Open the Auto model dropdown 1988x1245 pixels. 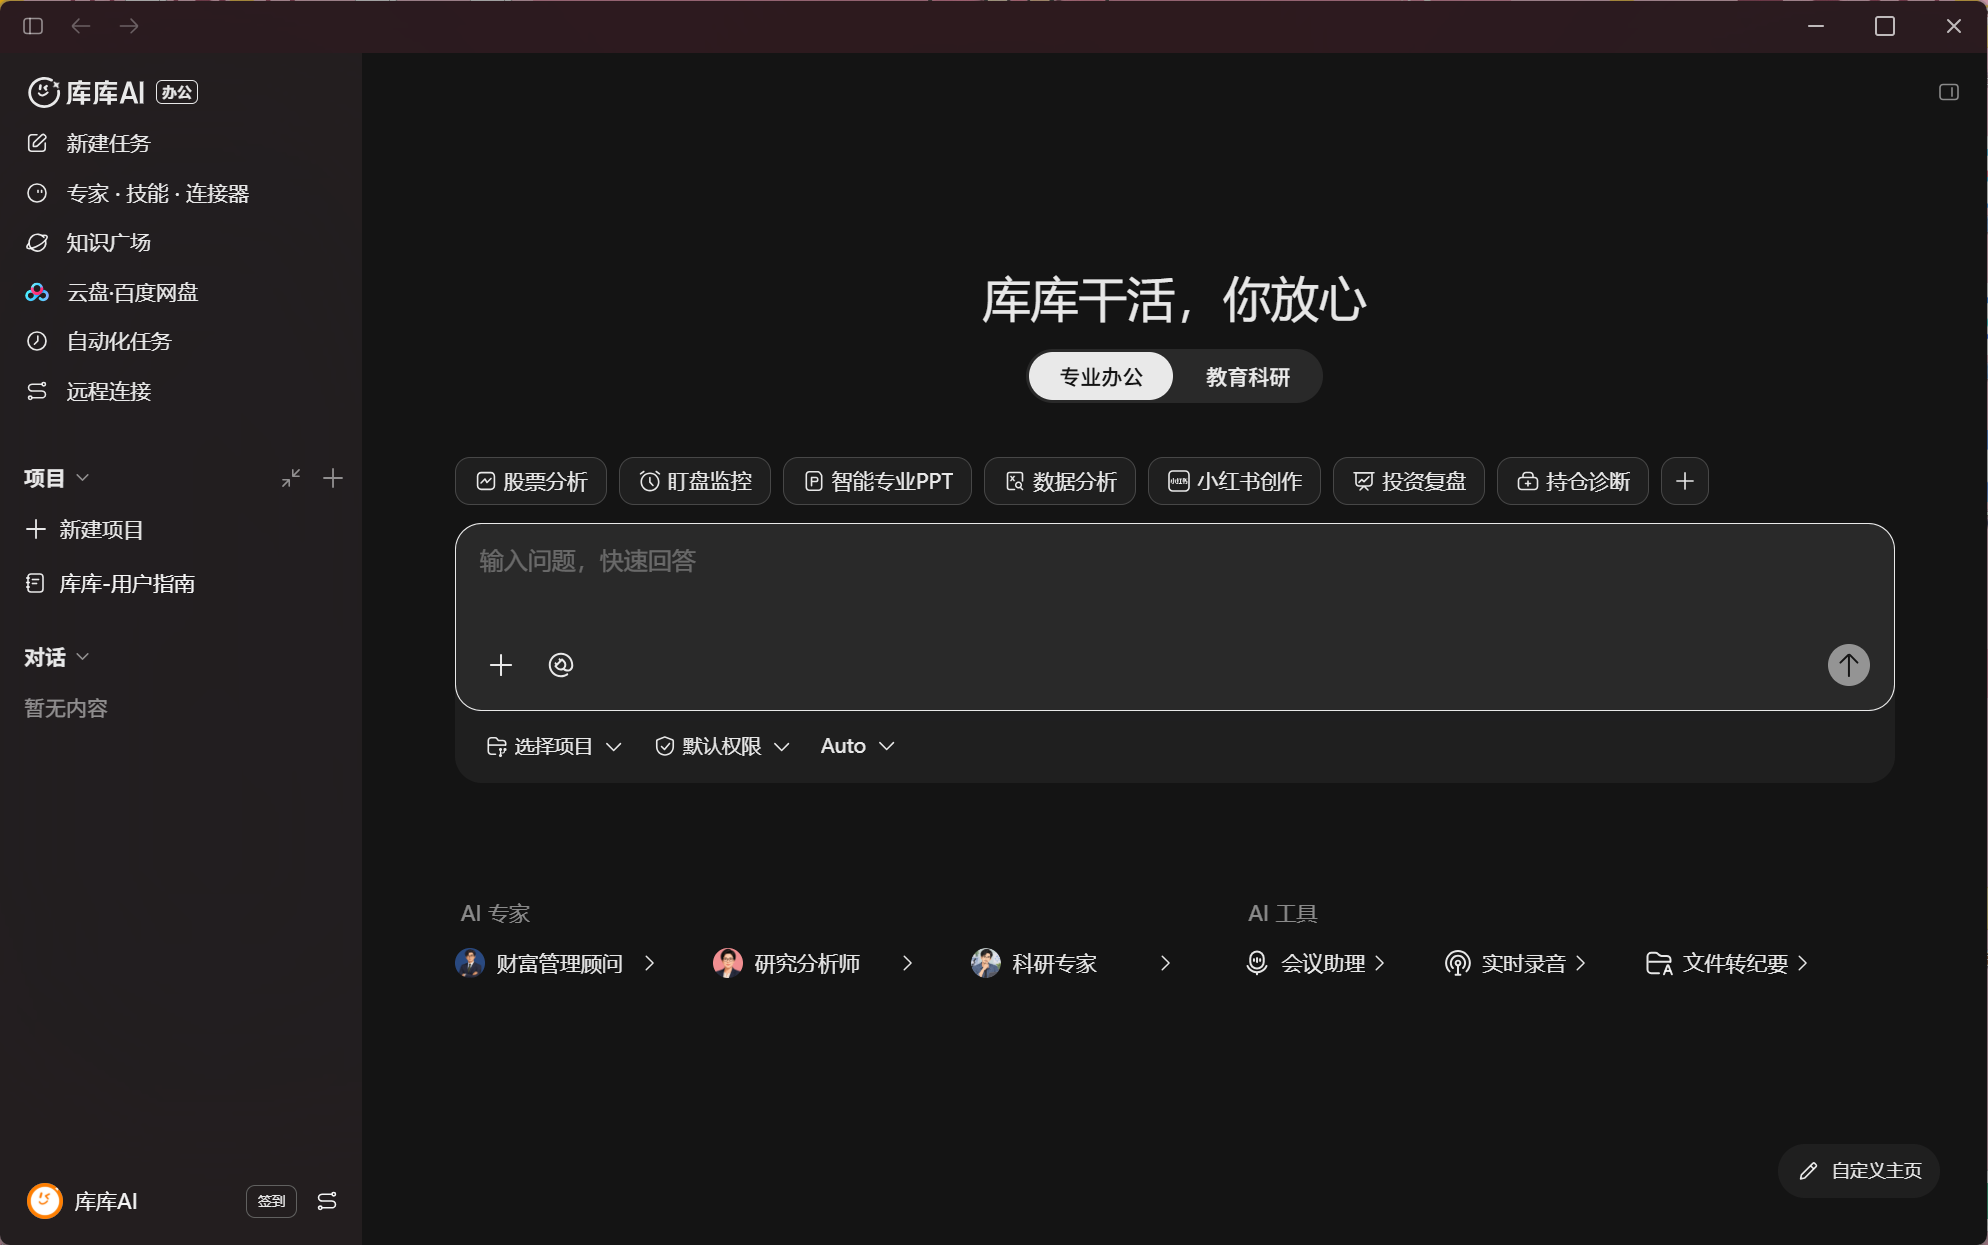point(857,746)
